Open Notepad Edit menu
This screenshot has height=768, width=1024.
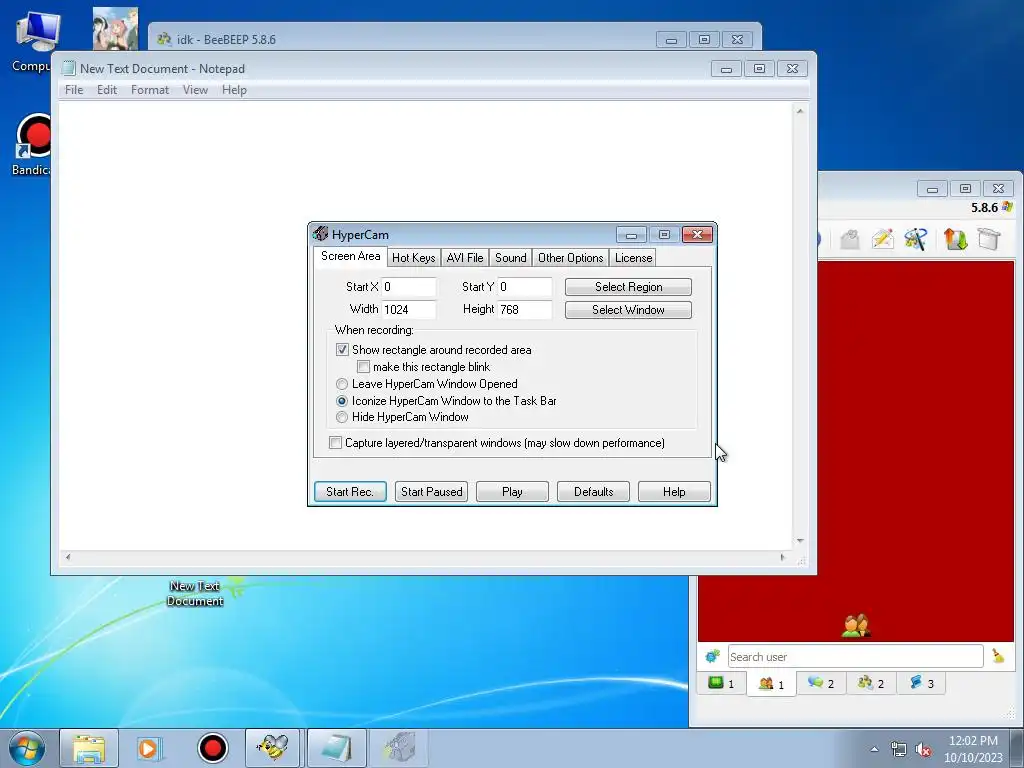click(x=106, y=90)
